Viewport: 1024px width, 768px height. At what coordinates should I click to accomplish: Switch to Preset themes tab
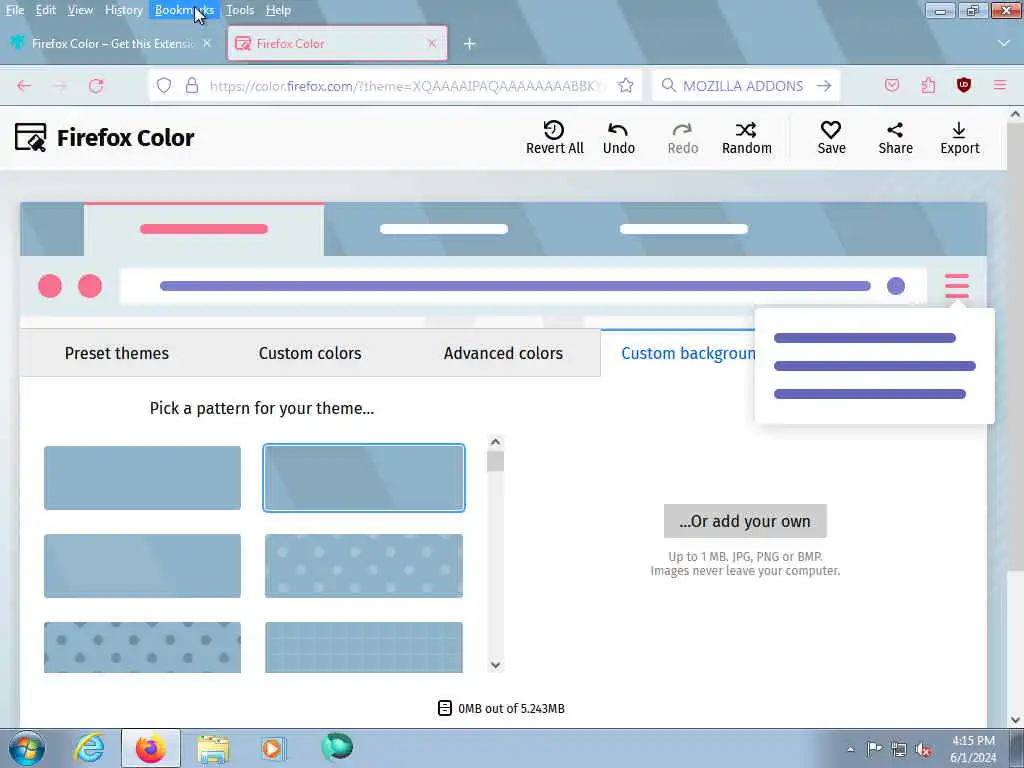[117, 353]
